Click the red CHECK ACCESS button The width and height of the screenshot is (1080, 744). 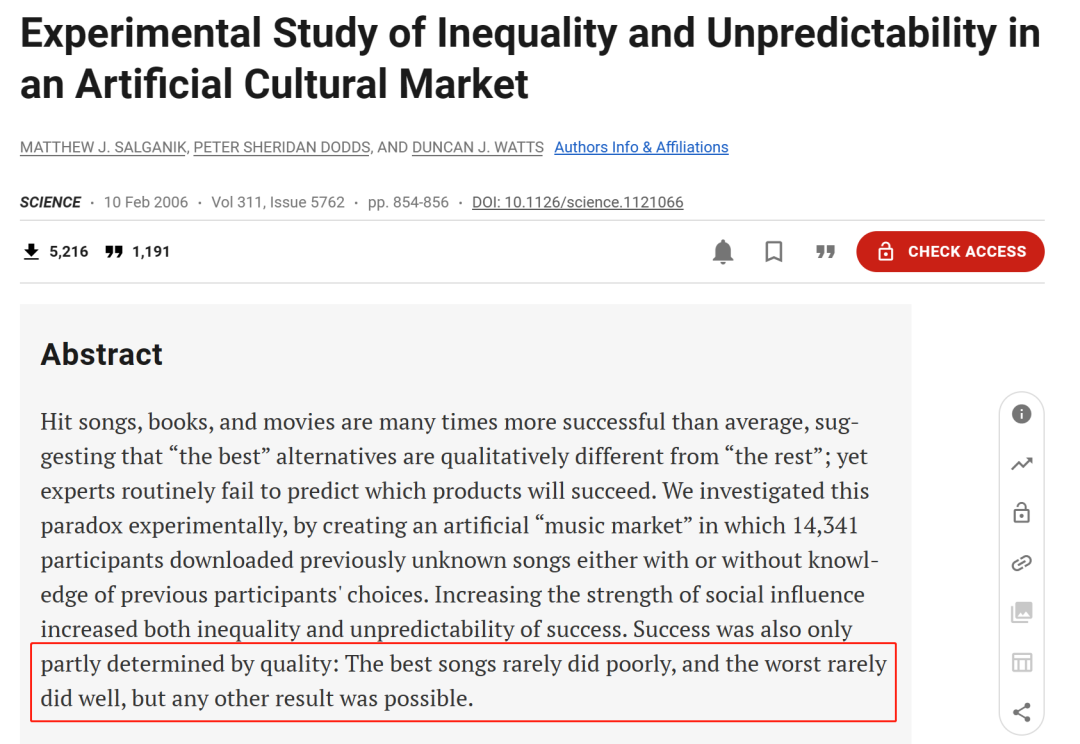(950, 251)
